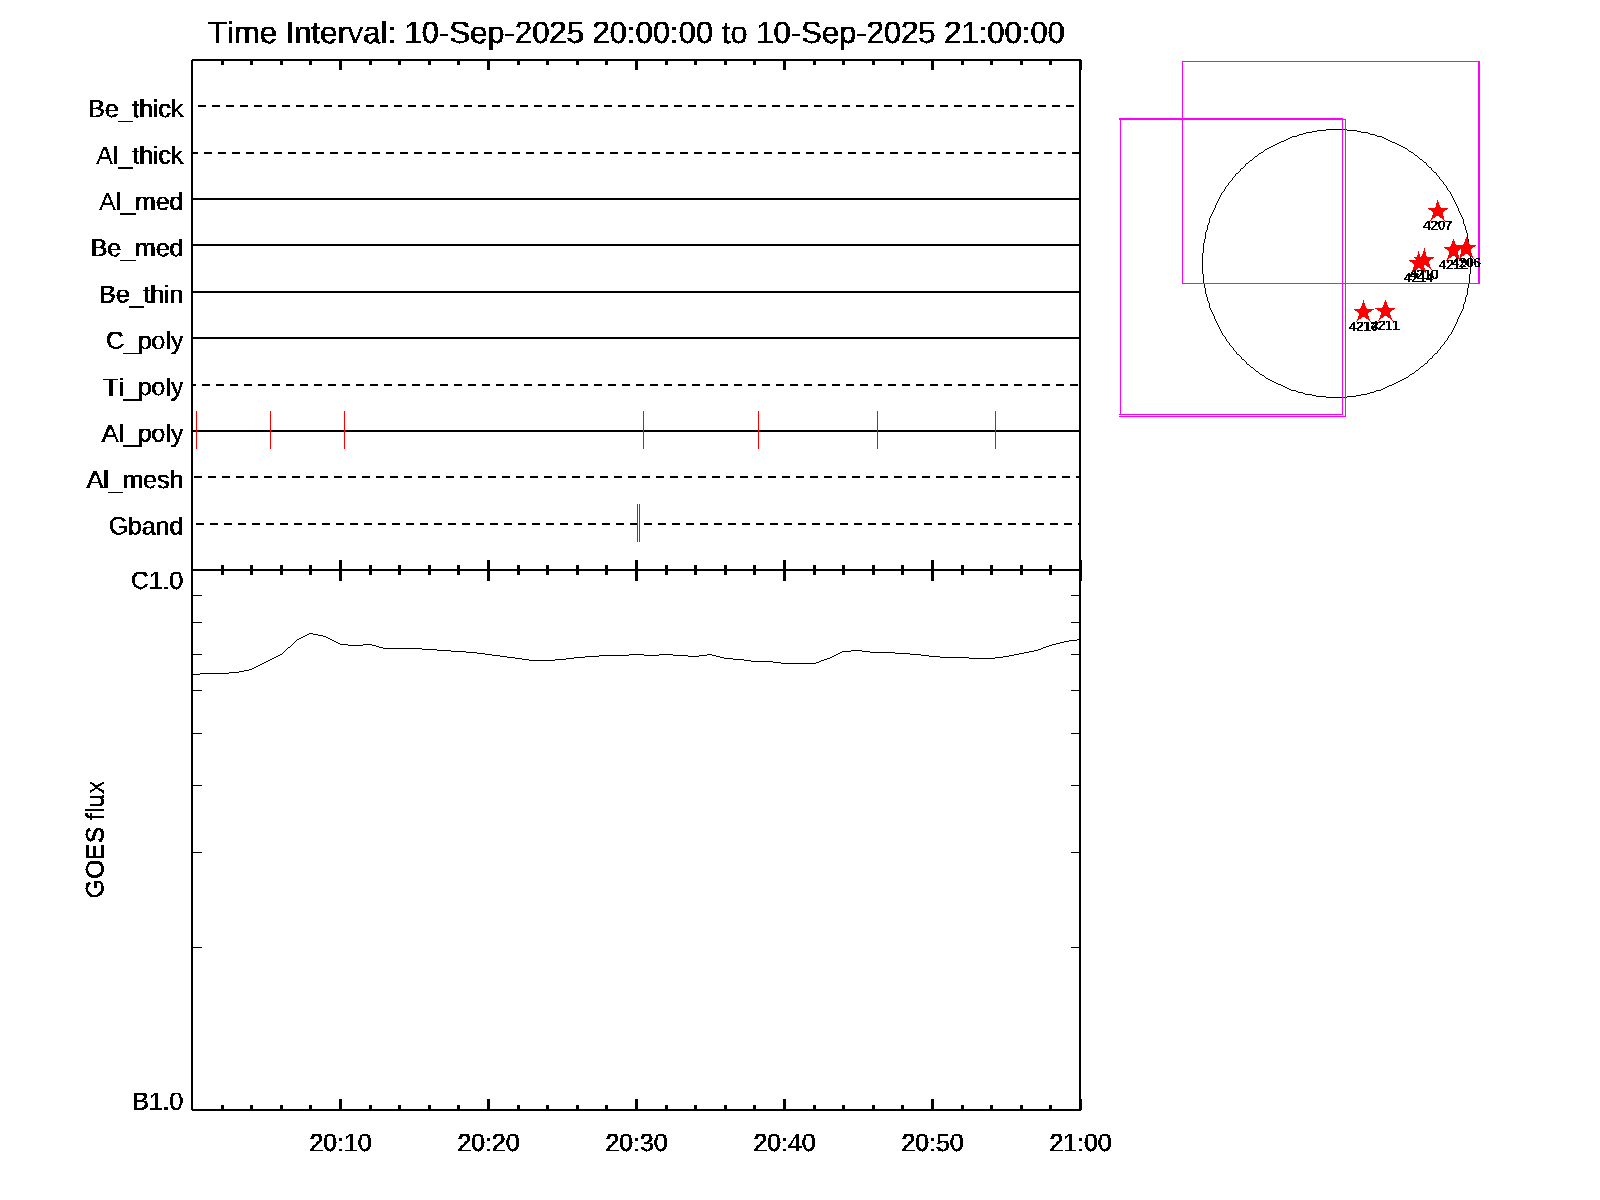
Task: Select the gray Al_poly marker near 20:30
Action: [x=643, y=430]
